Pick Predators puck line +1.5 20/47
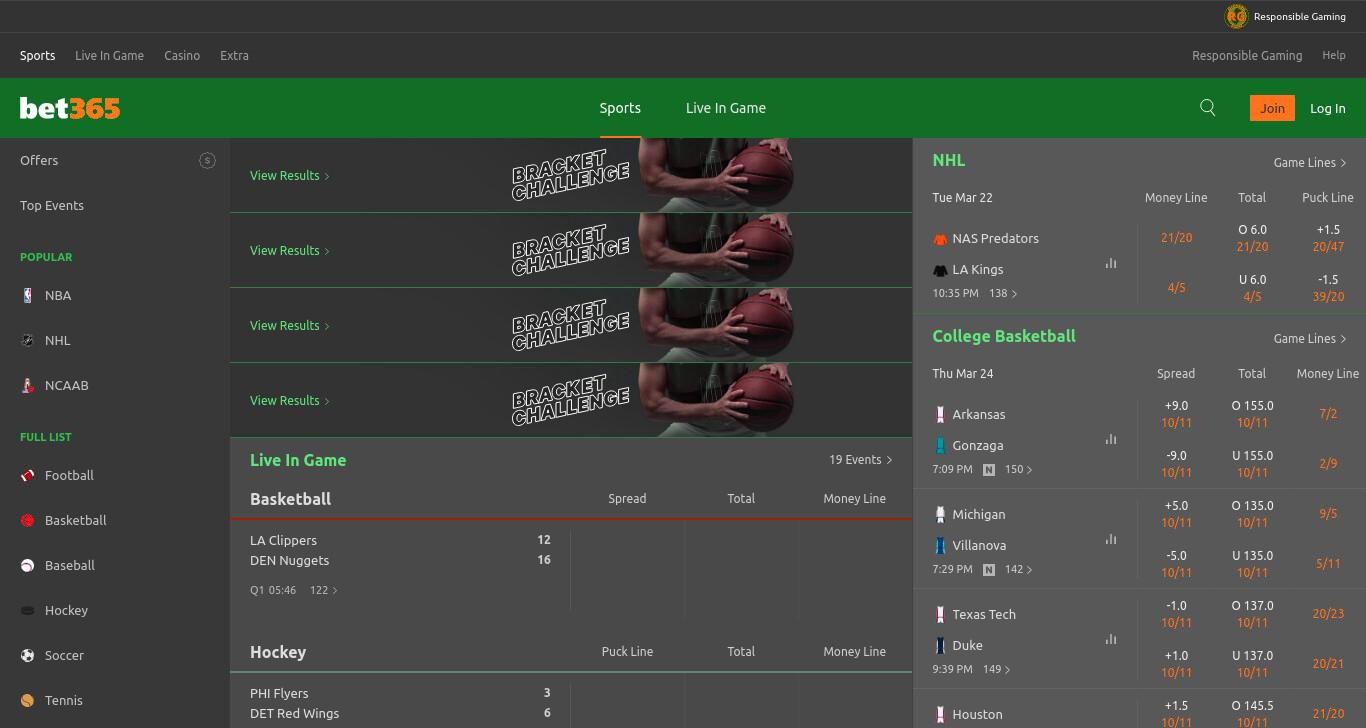The height and width of the screenshot is (728, 1366). click(x=1328, y=238)
